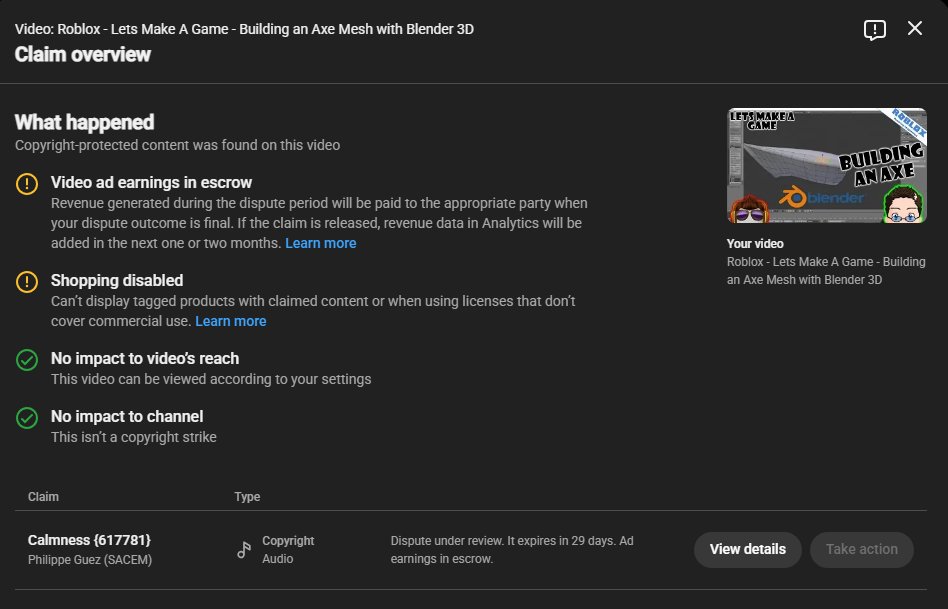The image size is (948, 609).
Task: Click warning icon beside Video ad earnings
Action: coord(27,184)
